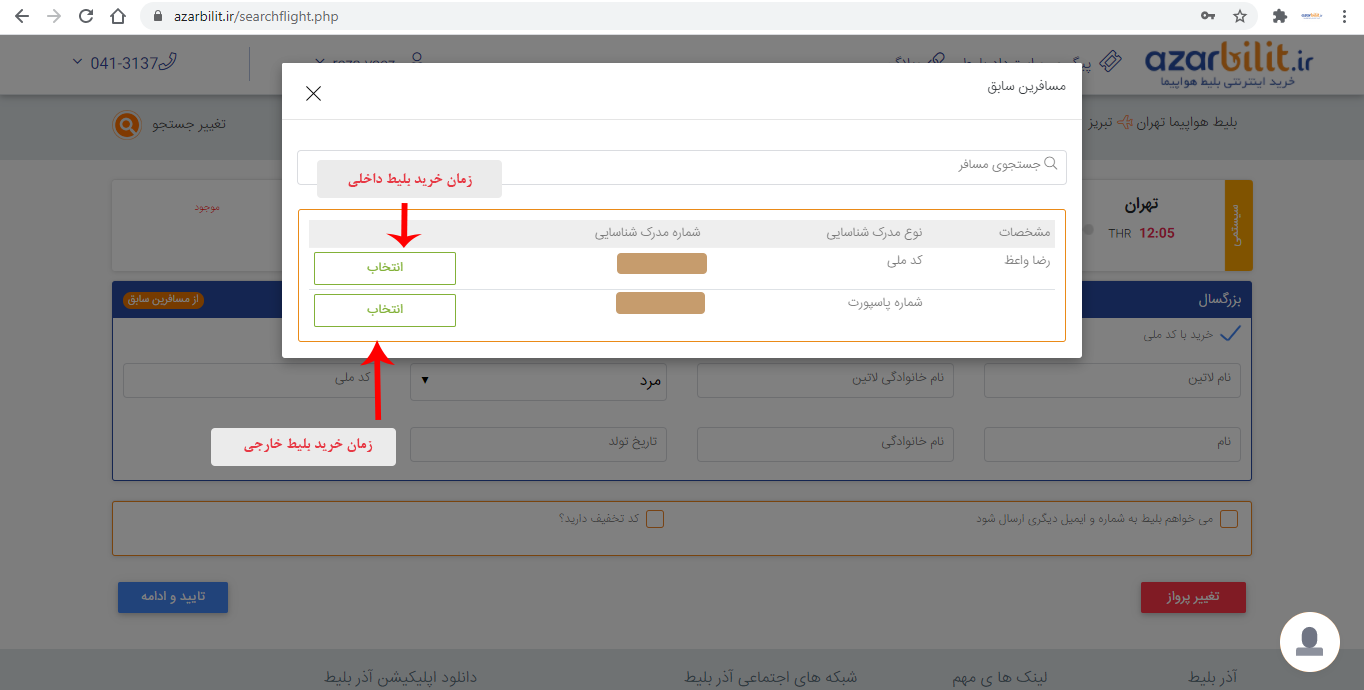Open the browser extensions puzzle icon
This screenshot has height=690, width=1364.
click(1279, 17)
